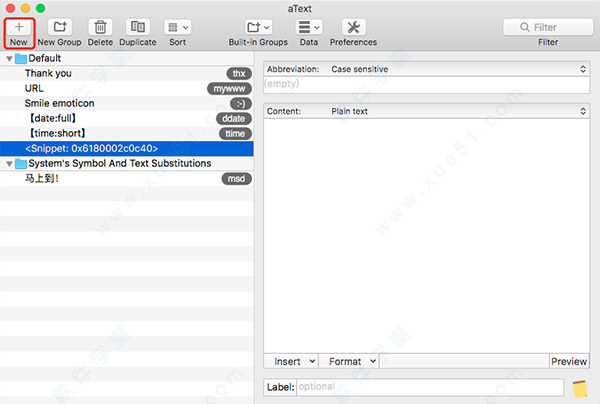Duplicate the selected snippet
The image size is (600, 404).
click(138, 27)
